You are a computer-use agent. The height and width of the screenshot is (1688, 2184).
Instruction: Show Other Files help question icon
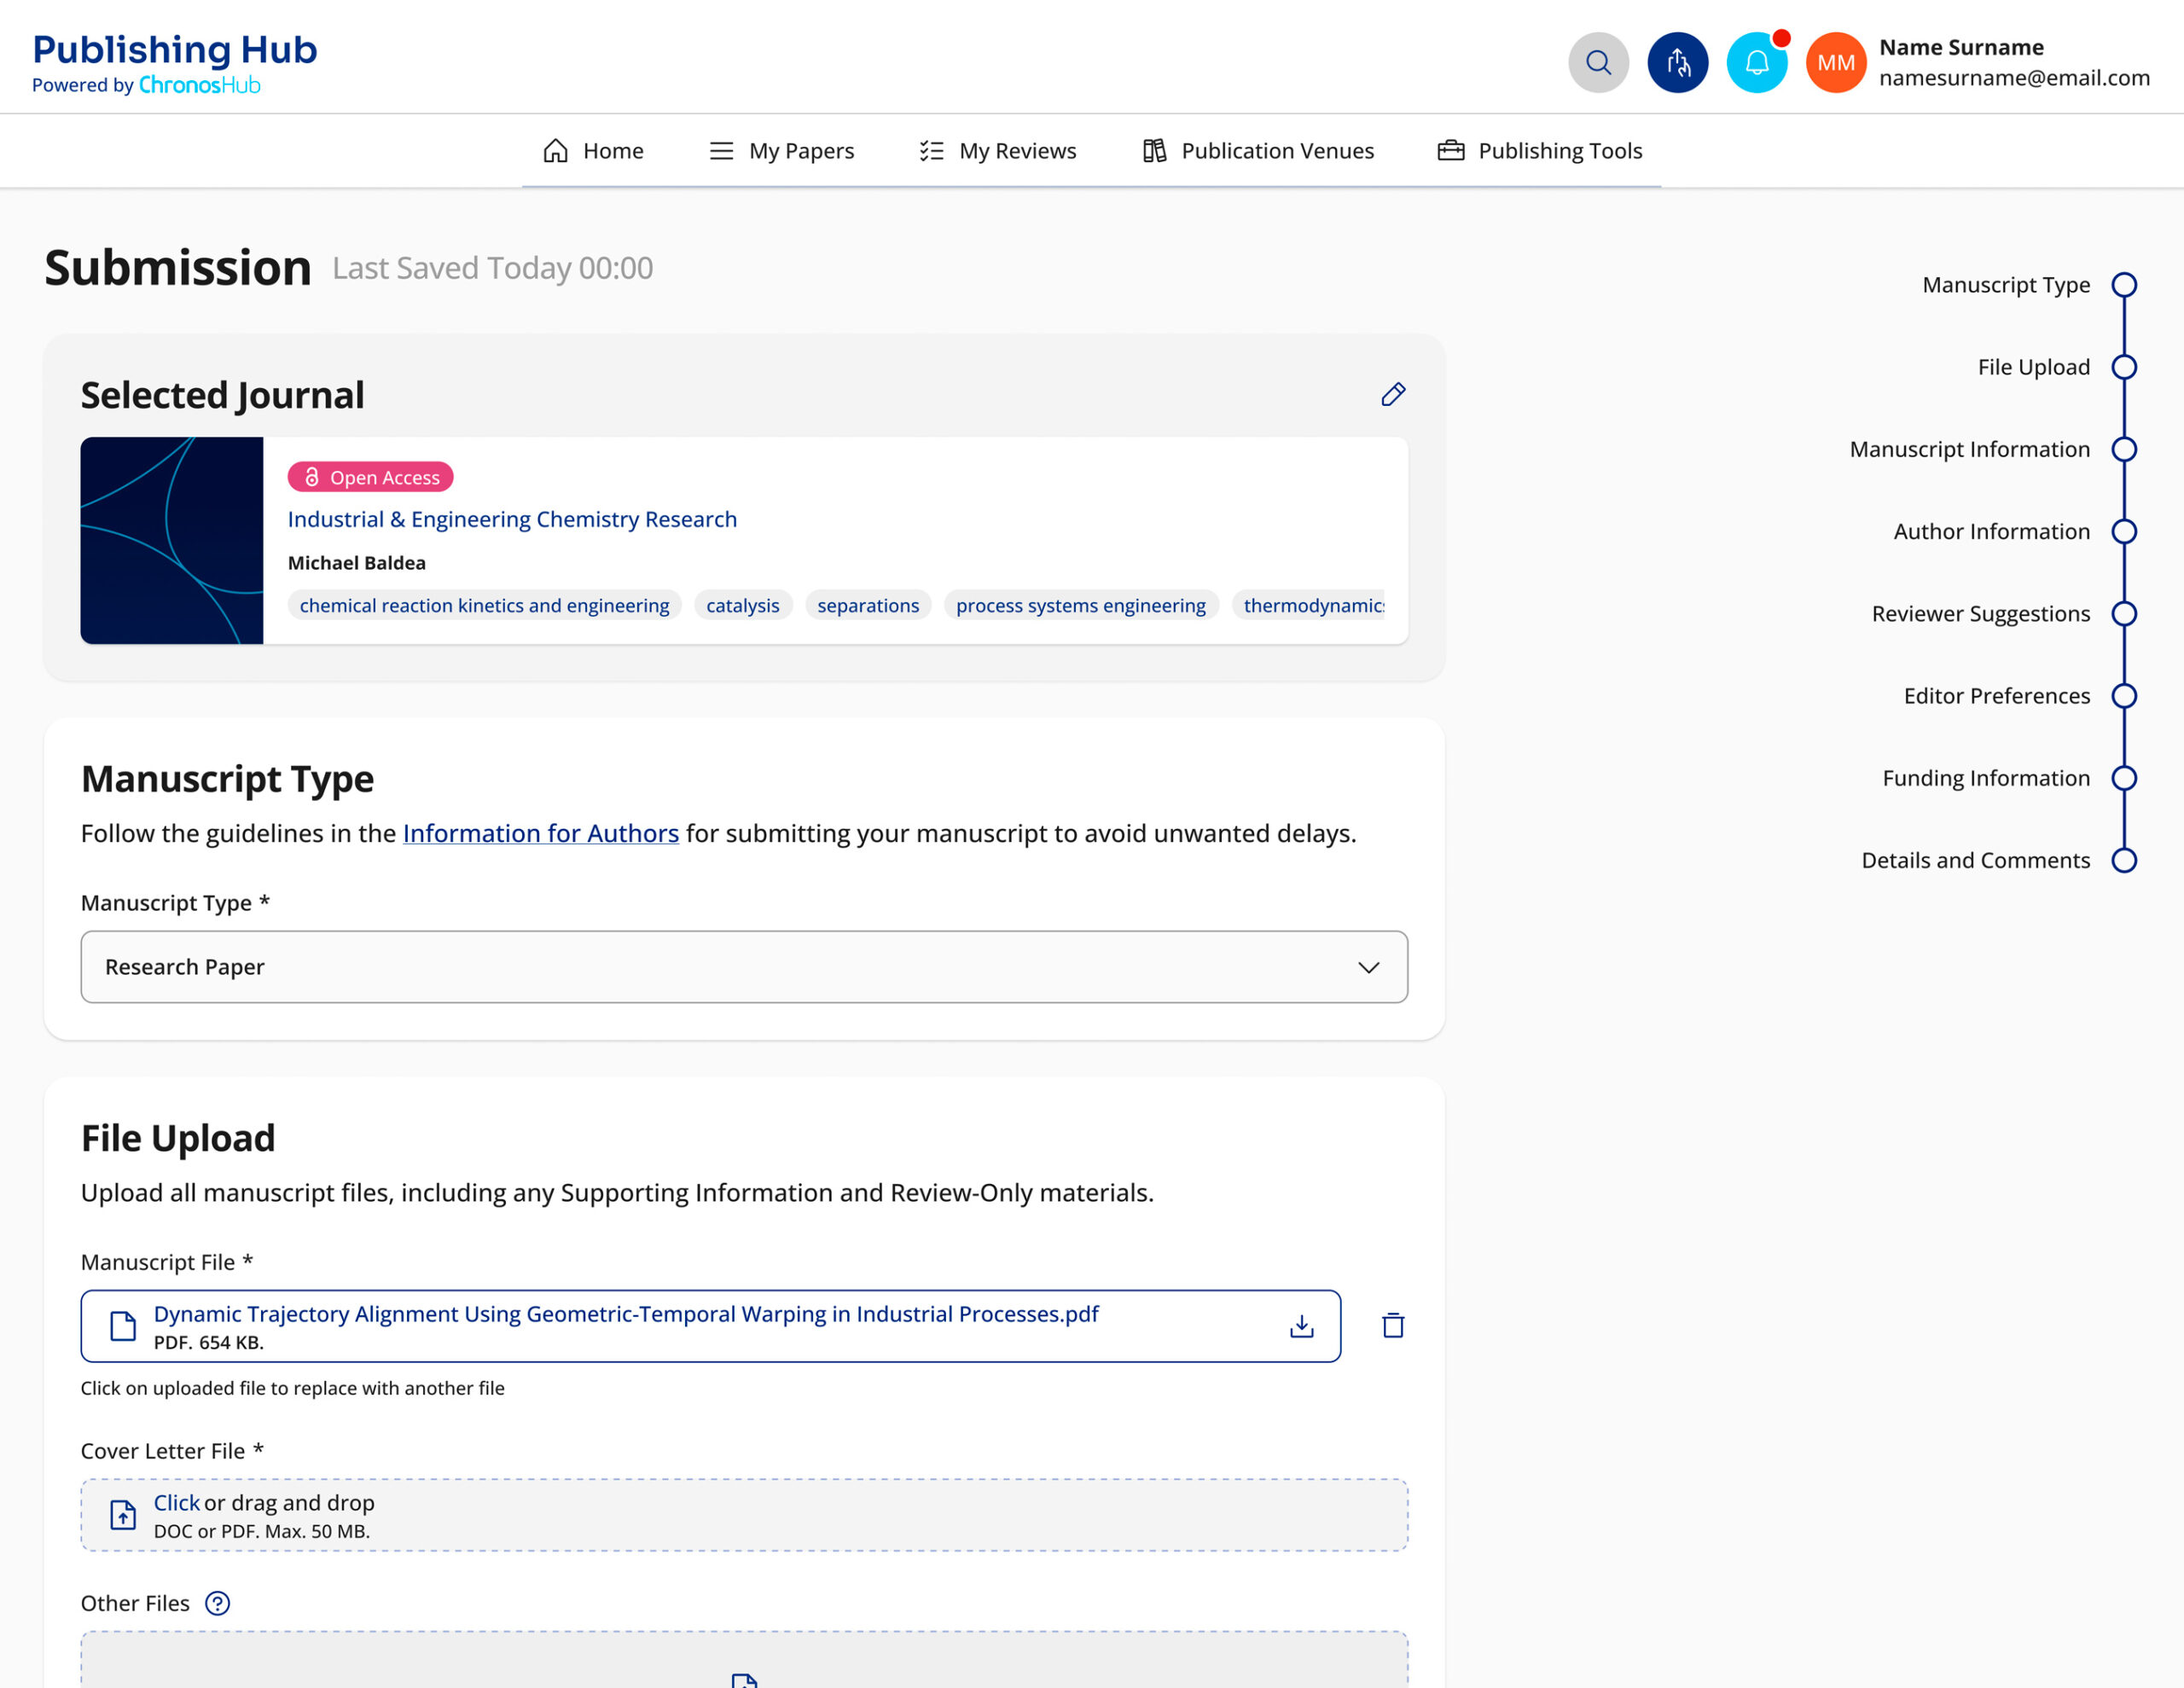pos(217,1603)
